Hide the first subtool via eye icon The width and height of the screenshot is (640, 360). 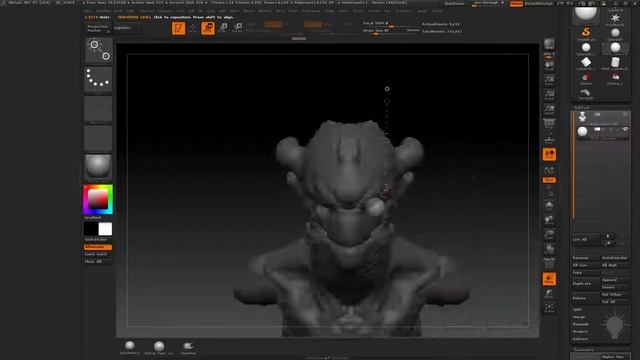click(x=625, y=114)
